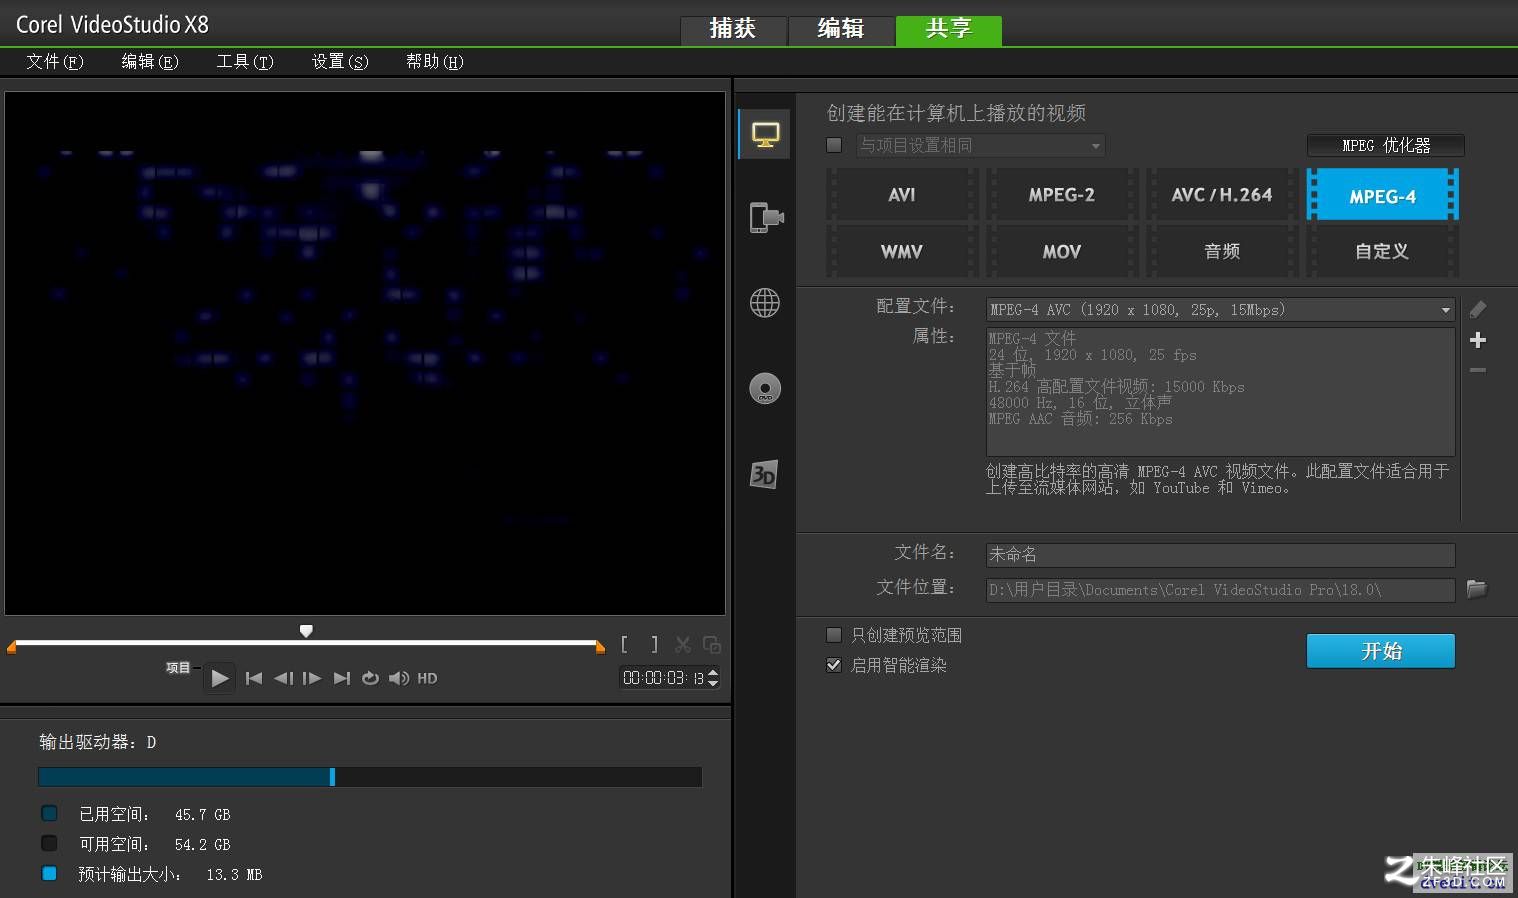Enable 'Same as project settings' checkbox
Screen dimensions: 1518x898
pos(834,145)
